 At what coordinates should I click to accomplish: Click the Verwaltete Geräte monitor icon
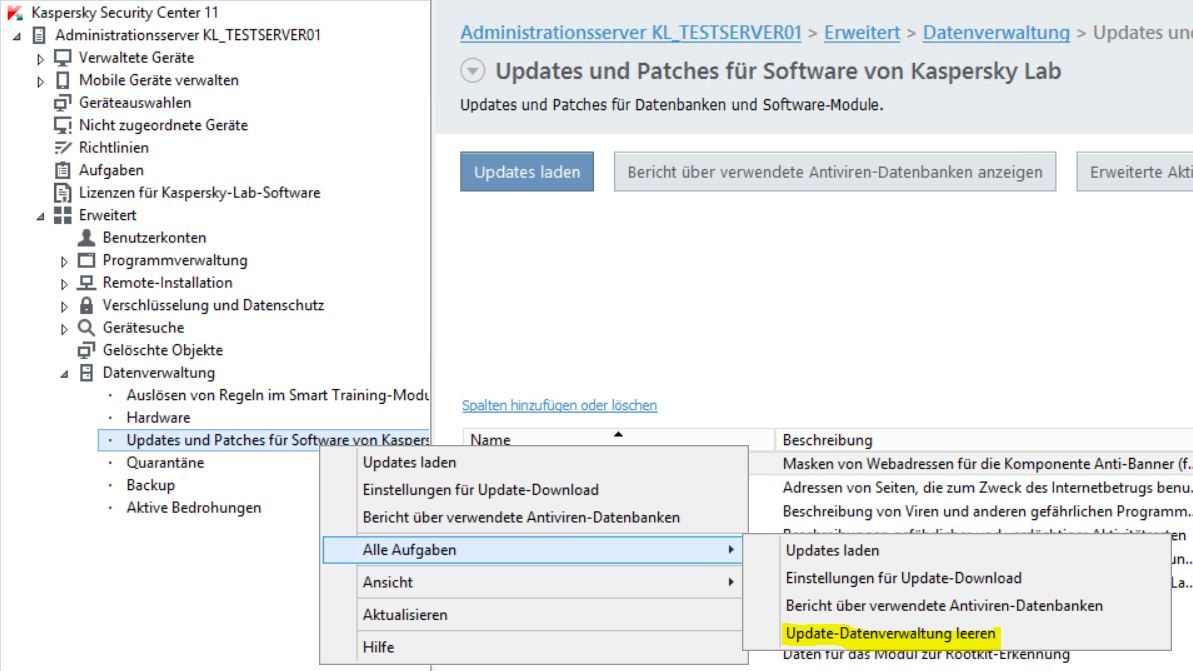(x=63, y=58)
